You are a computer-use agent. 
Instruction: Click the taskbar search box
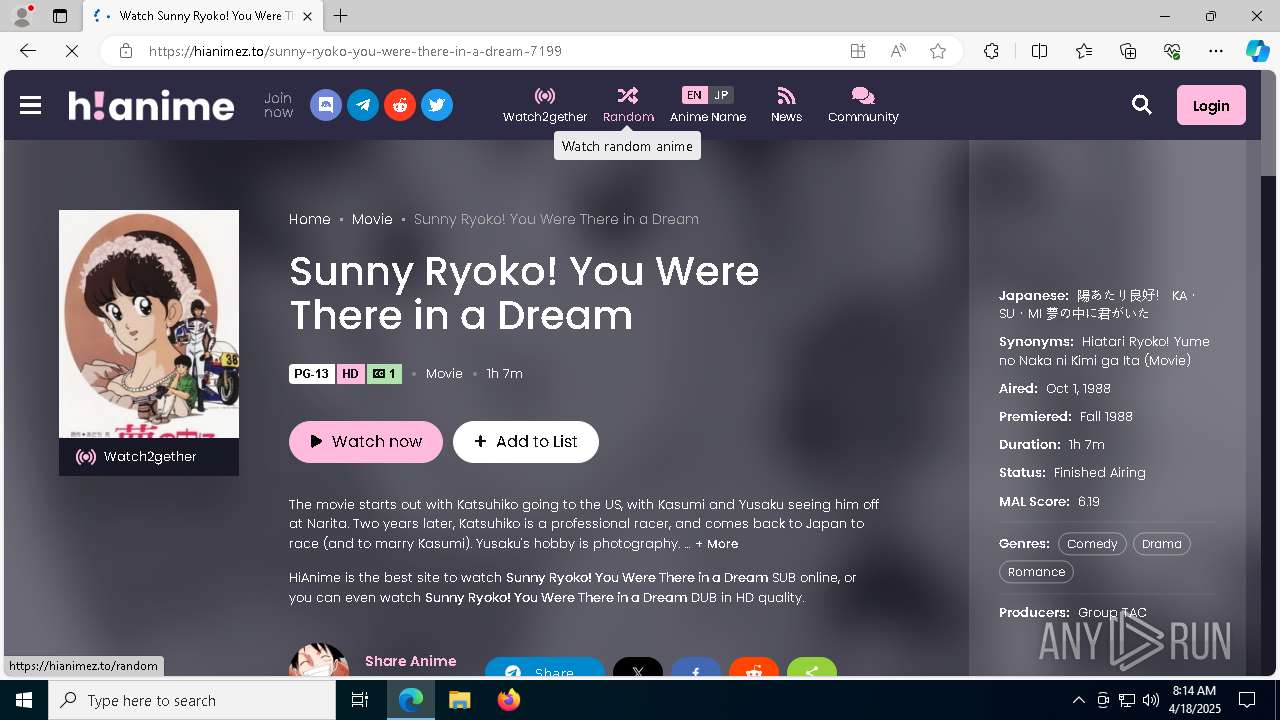[192, 700]
